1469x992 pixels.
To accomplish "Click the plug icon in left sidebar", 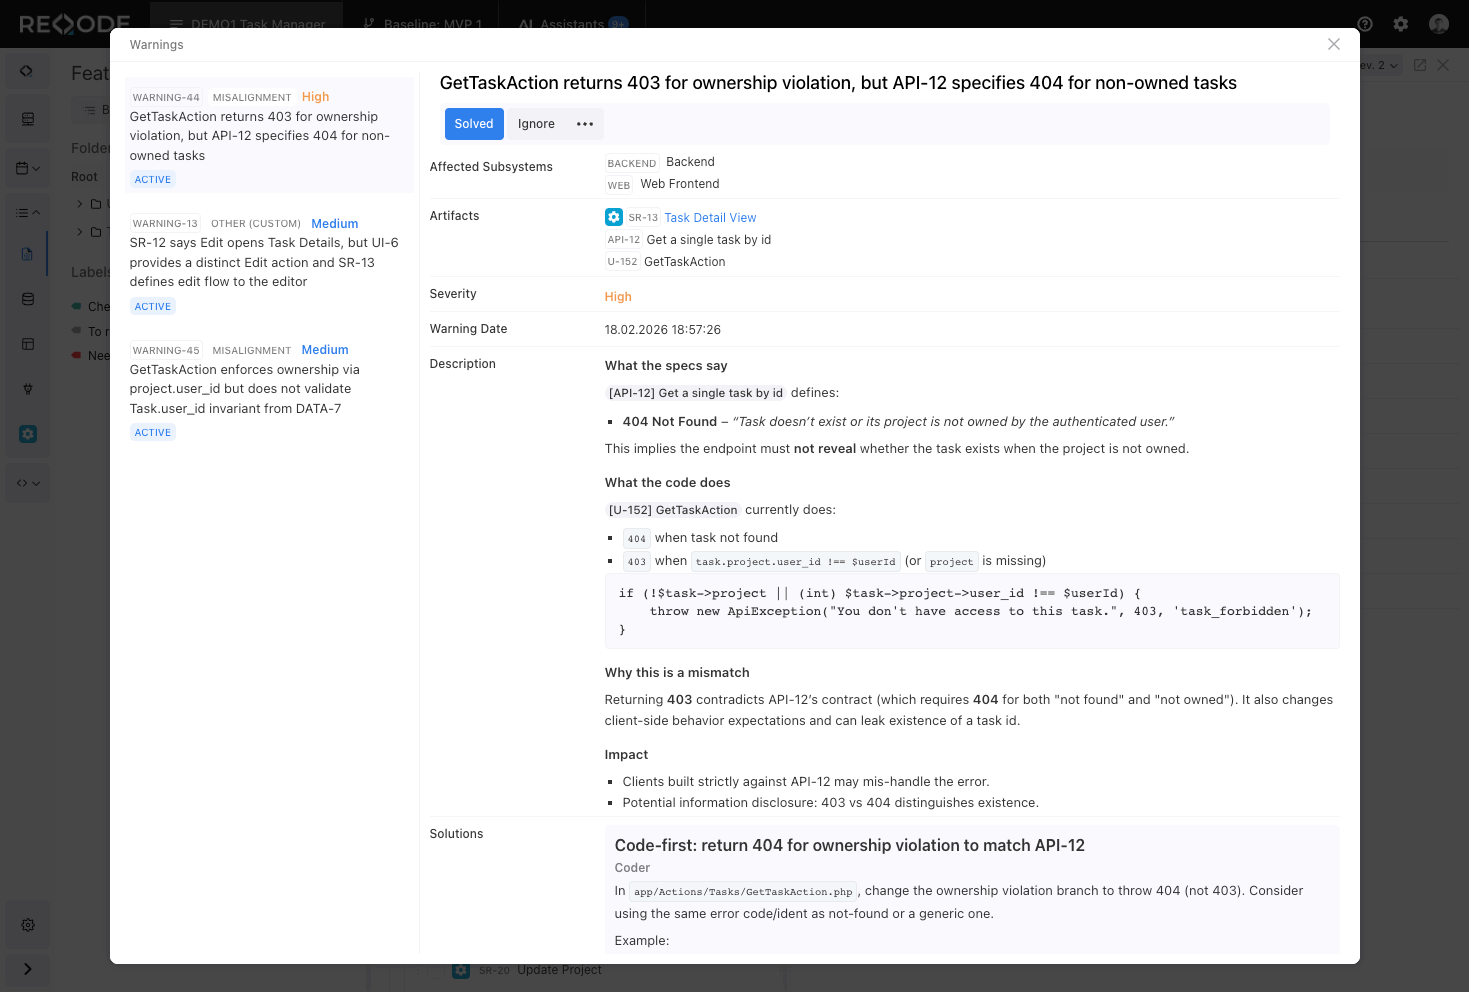I will click(x=28, y=389).
